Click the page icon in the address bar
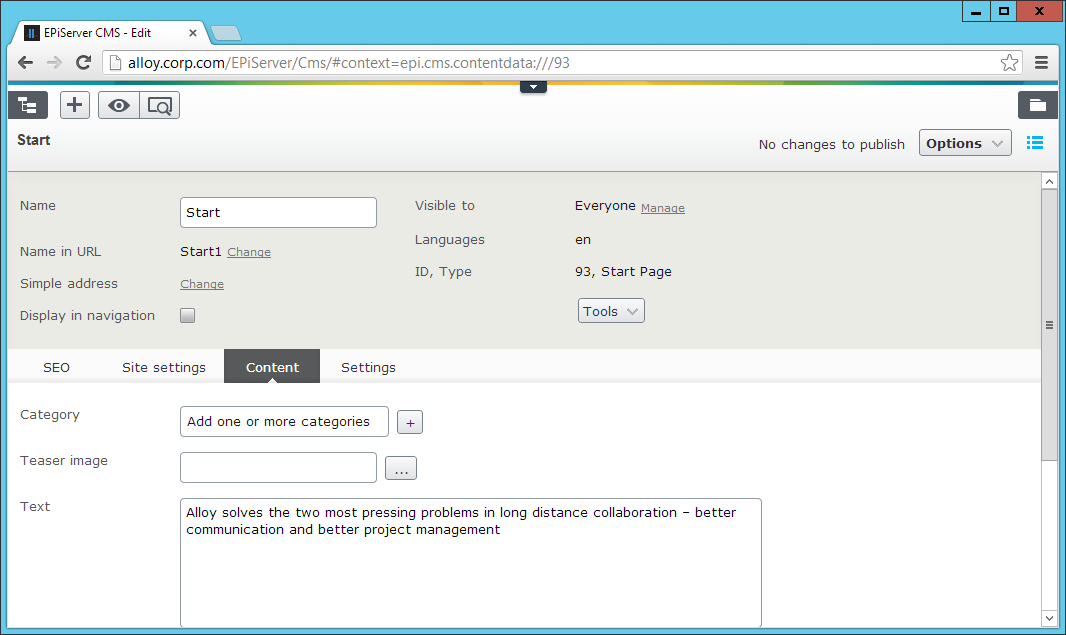Screen dimensions: 1066x635 [x=116, y=63]
